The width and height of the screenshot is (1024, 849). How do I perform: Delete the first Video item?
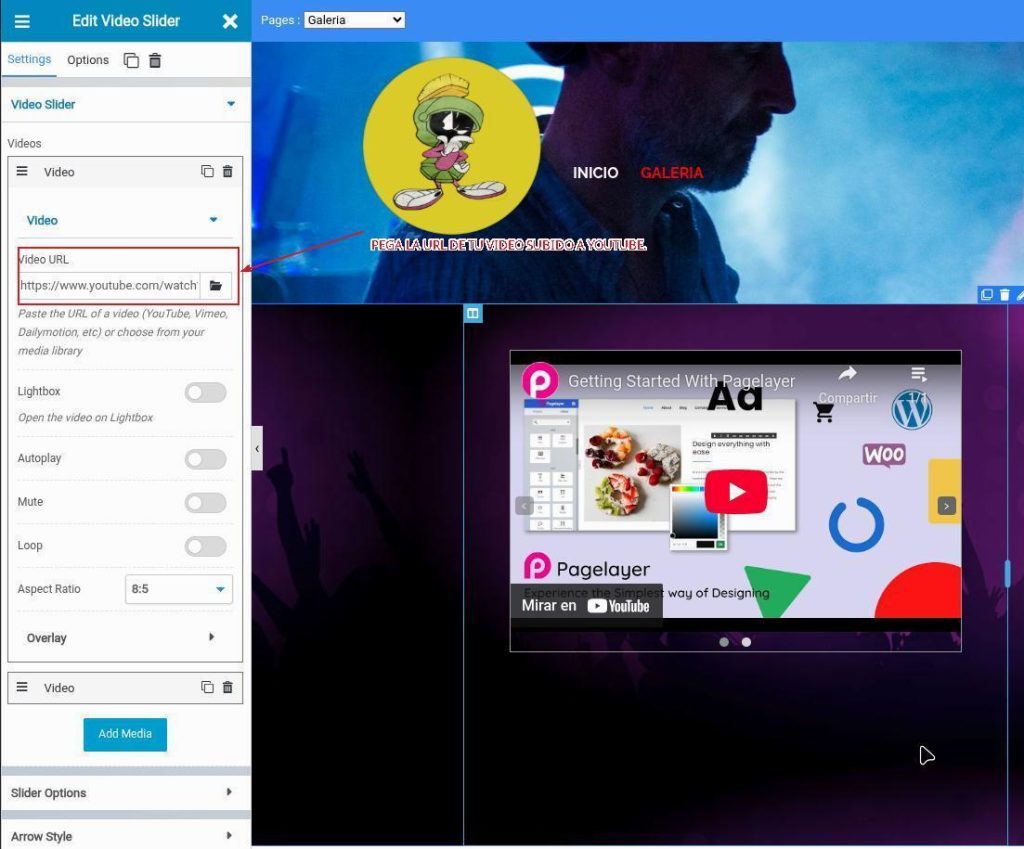(x=227, y=172)
